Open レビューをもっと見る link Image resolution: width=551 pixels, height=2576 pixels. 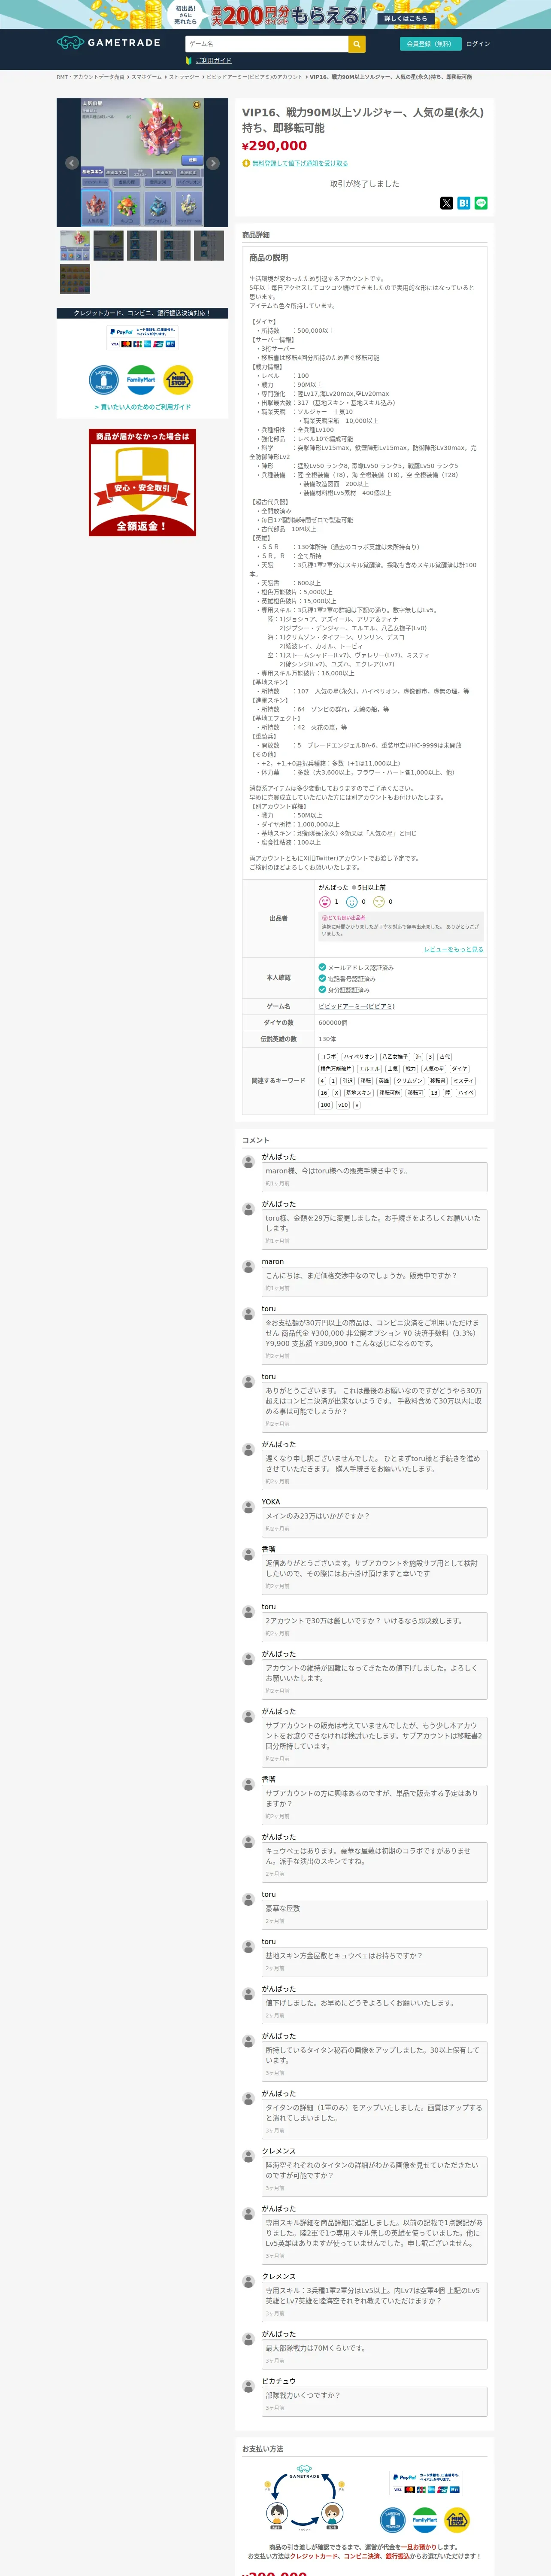453,949
